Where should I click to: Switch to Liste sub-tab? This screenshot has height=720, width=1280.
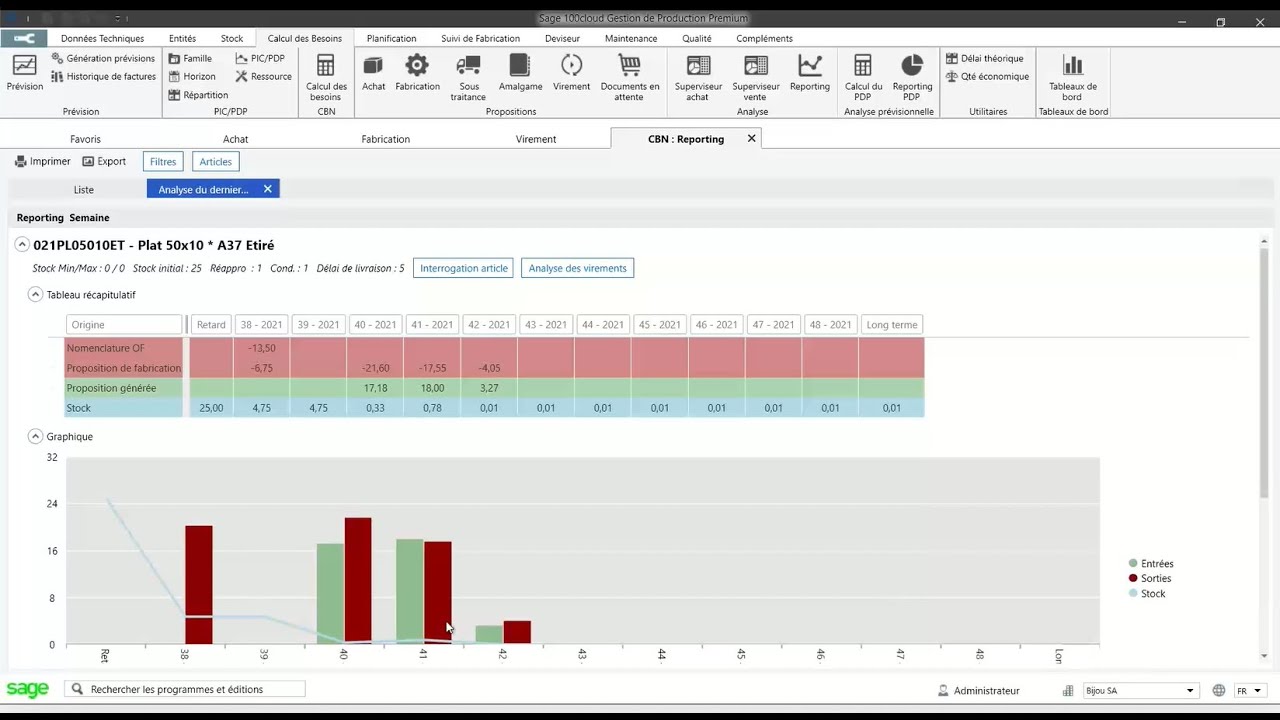pyautogui.click(x=83, y=189)
